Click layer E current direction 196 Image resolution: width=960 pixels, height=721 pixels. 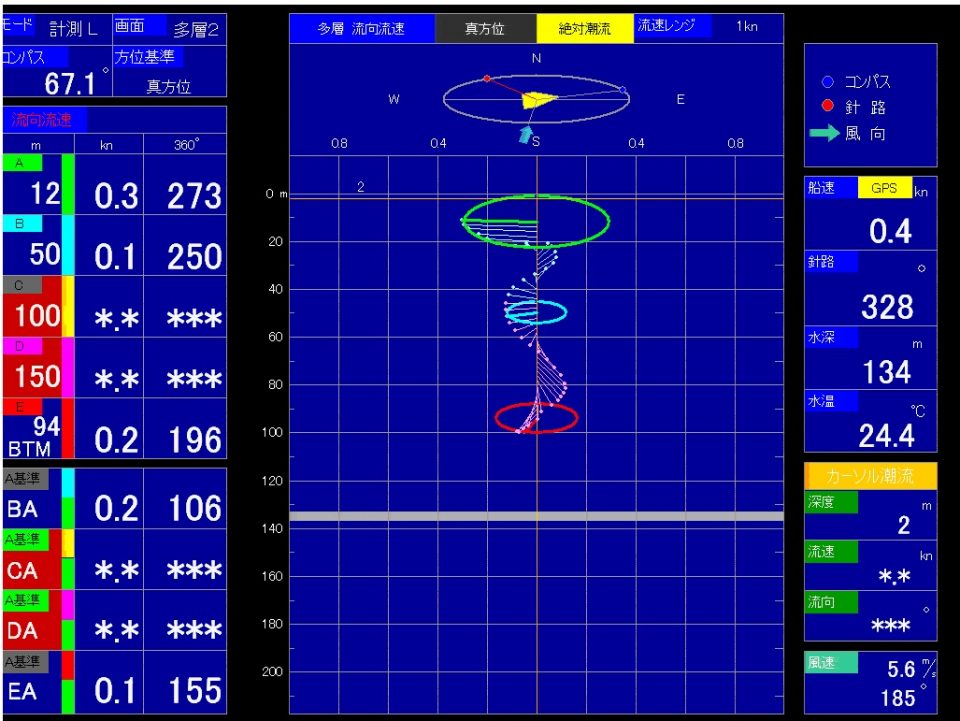click(194, 439)
